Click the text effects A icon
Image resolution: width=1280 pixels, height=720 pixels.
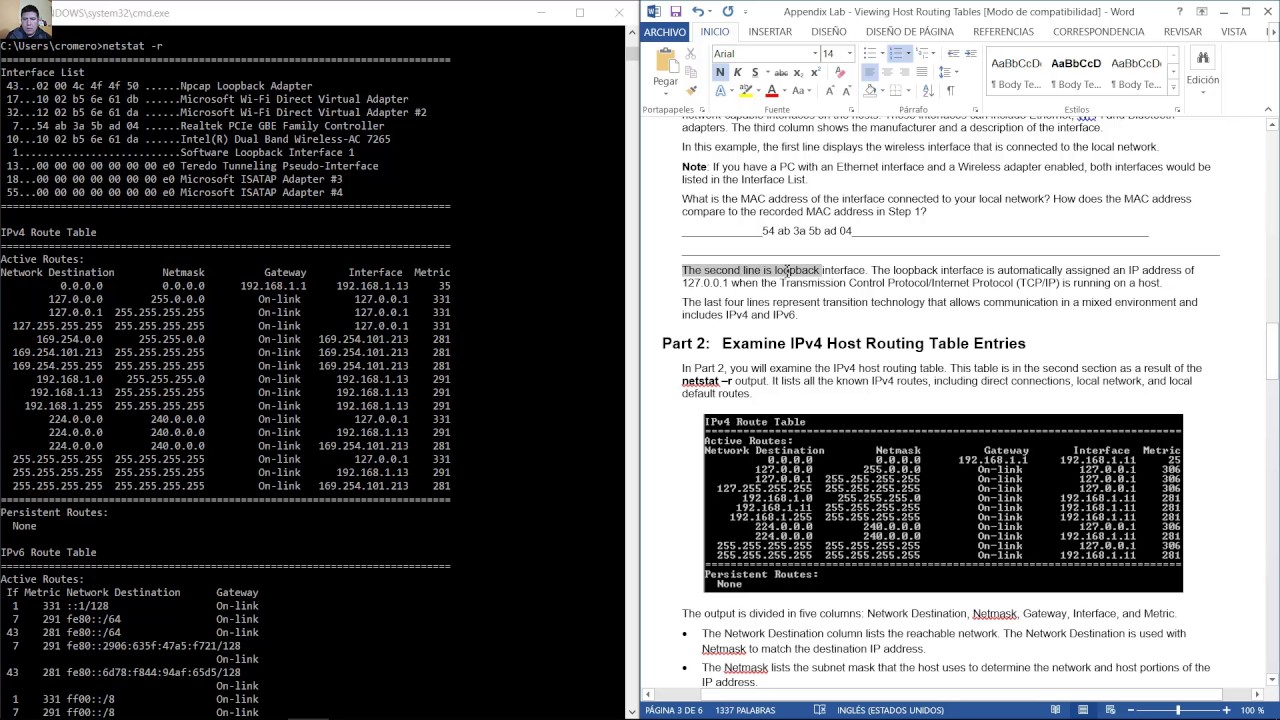(720, 91)
